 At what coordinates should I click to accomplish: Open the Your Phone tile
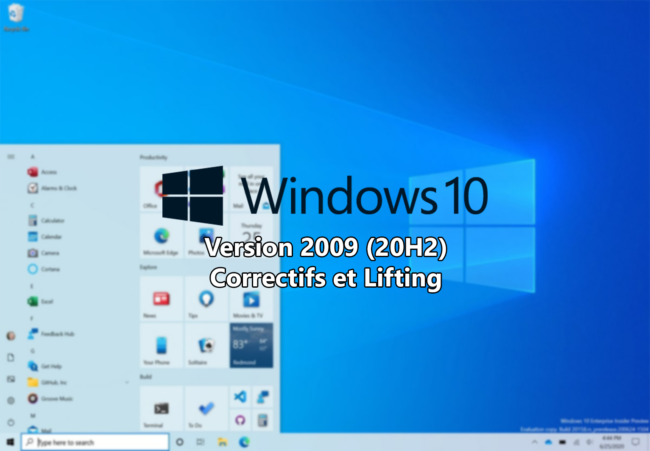[x=161, y=345]
